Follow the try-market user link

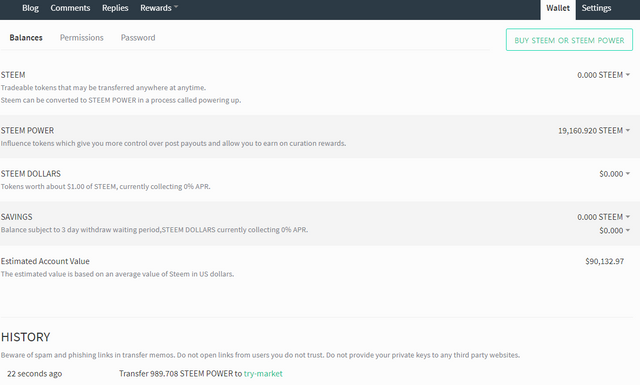point(263,374)
